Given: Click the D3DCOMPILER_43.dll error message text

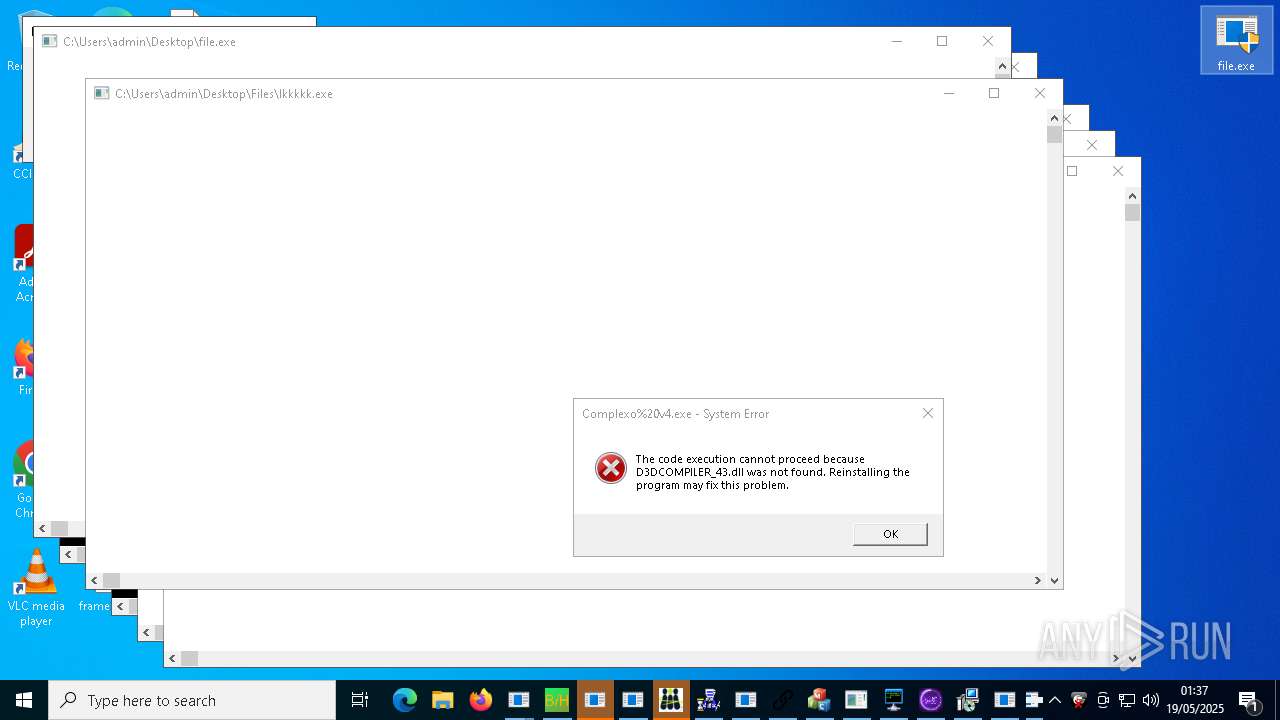Looking at the screenshot, I should click(x=772, y=472).
